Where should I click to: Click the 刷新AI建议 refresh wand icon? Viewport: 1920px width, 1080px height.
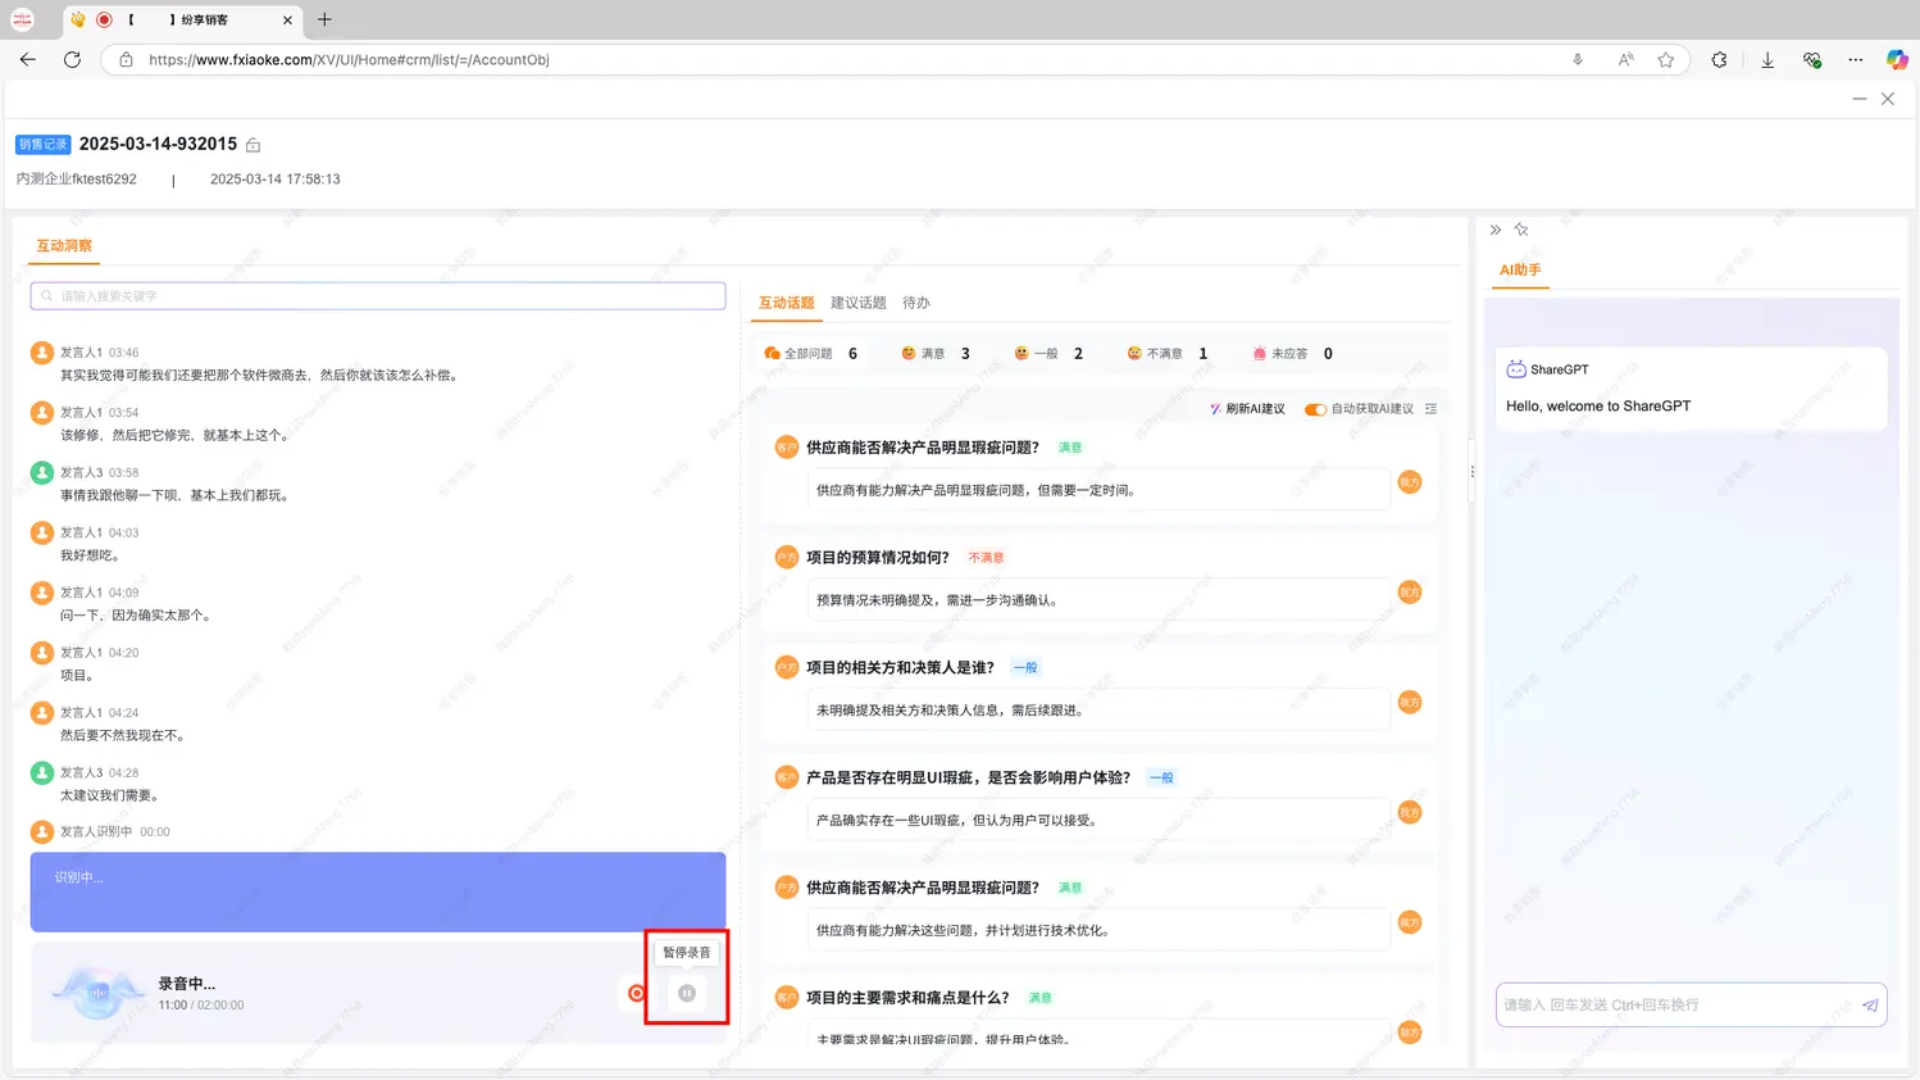1215,409
